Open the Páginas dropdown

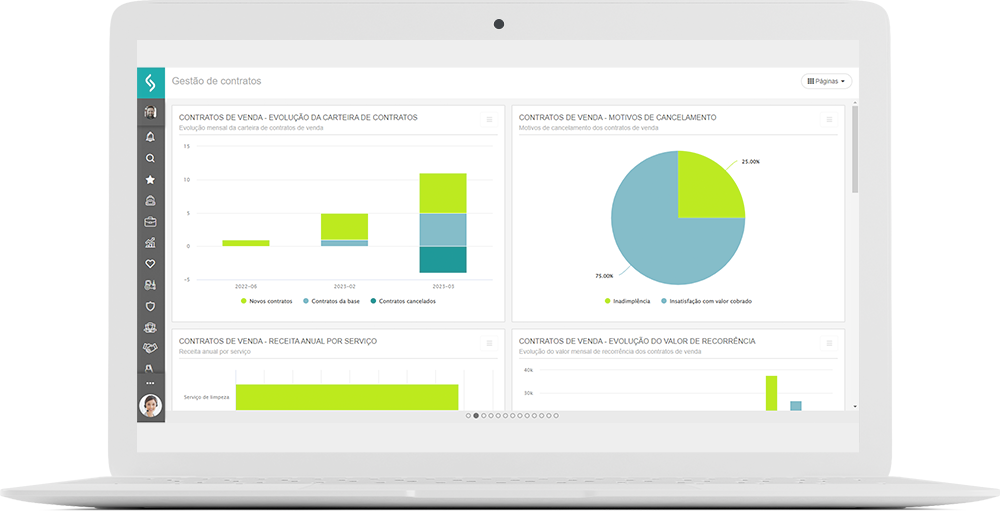tap(826, 81)
